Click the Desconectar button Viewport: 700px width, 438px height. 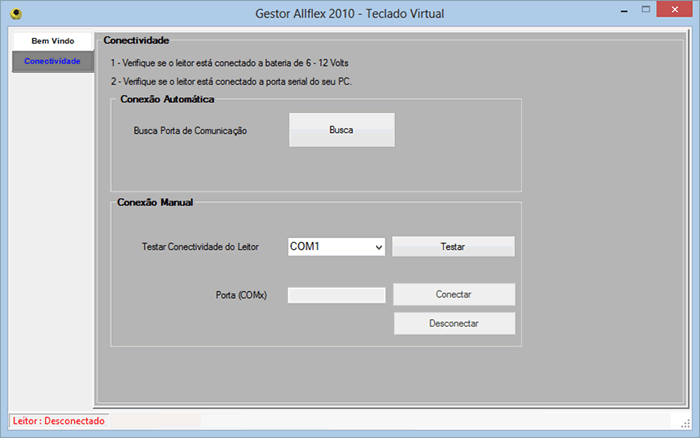click(454, 323)
